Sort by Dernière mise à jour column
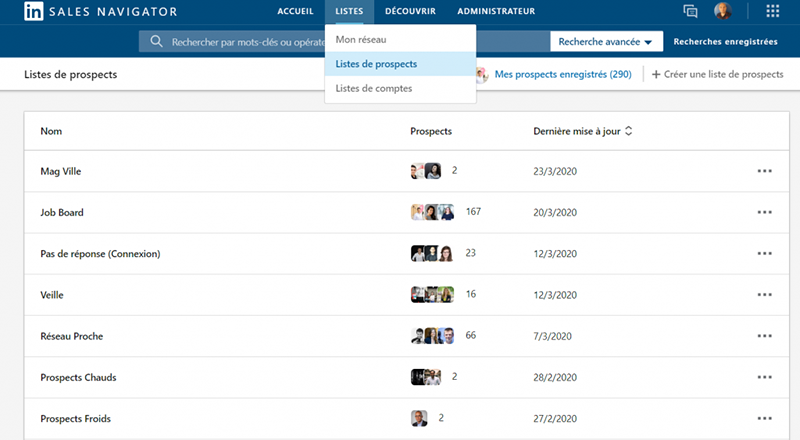 pyautogui.click(x=582, y=131)
